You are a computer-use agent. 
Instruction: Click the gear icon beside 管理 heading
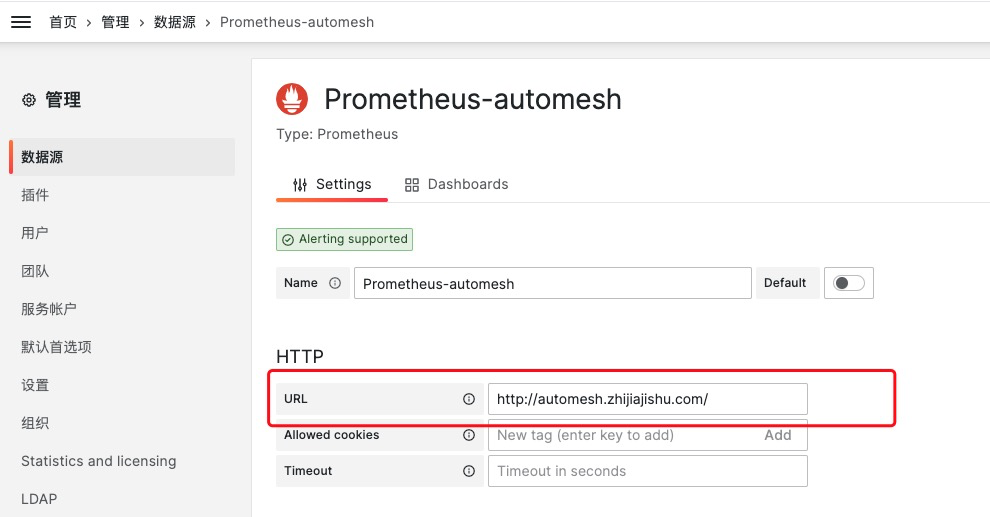(29, 100)
